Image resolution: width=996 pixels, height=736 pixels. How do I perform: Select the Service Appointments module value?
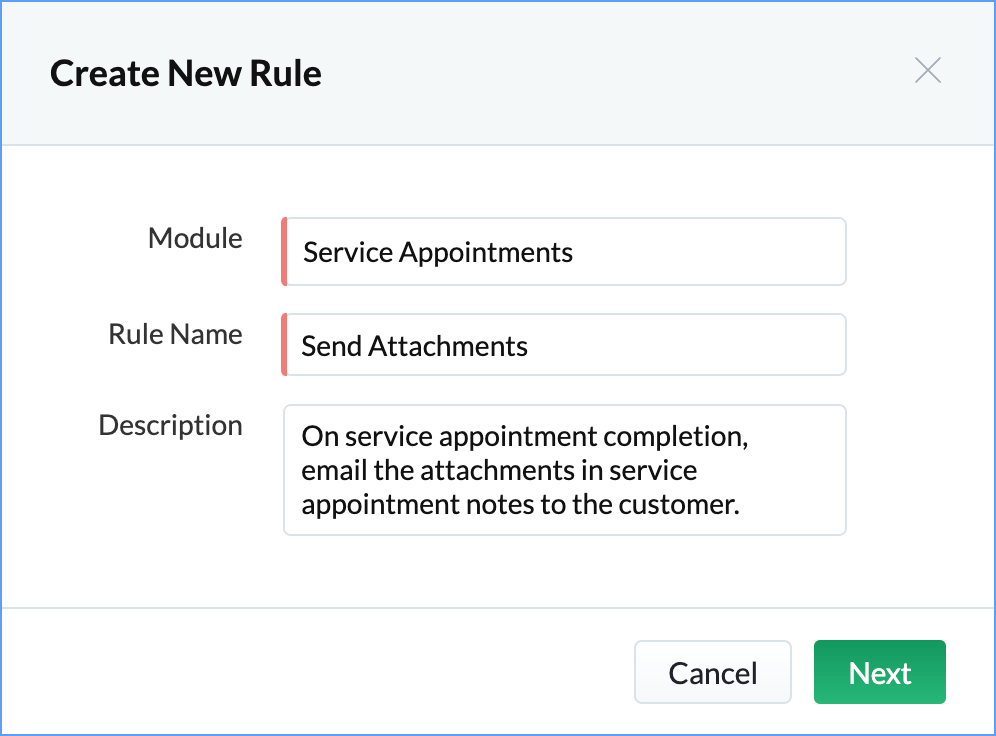coord(438,252)
